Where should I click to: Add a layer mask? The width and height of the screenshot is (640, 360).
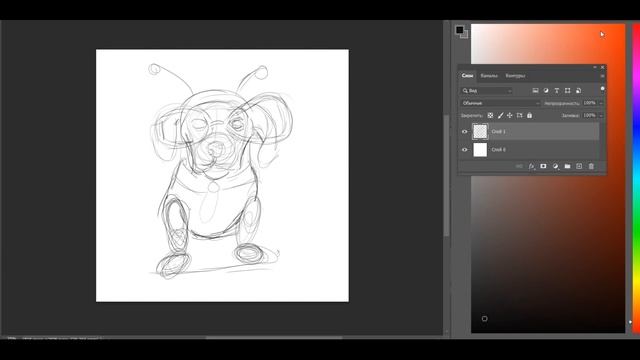coord(543,166)
